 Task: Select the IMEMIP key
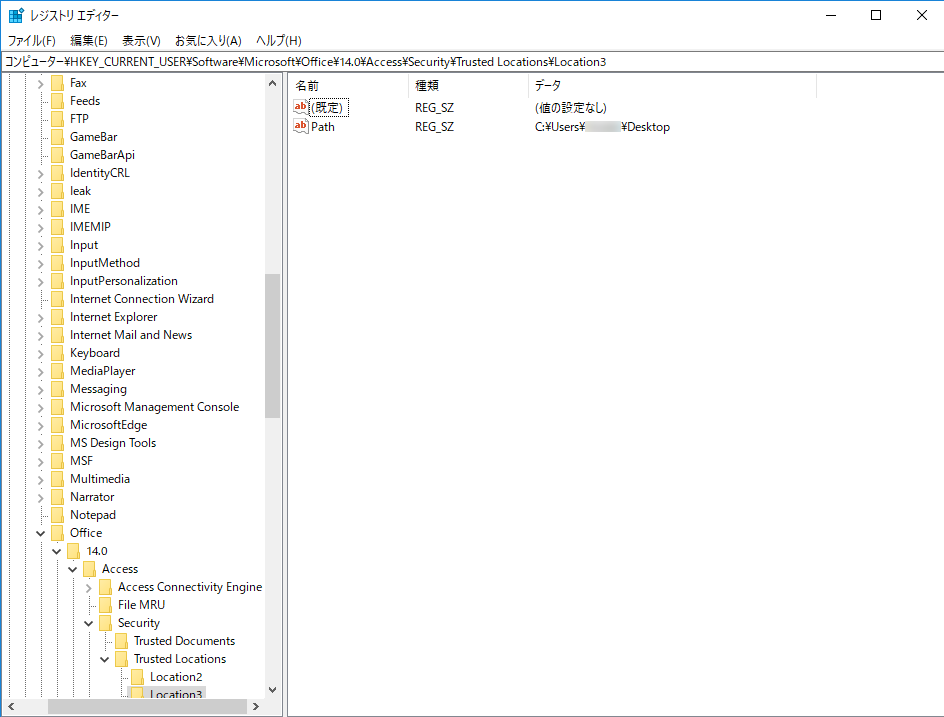[x=90, y=227]
